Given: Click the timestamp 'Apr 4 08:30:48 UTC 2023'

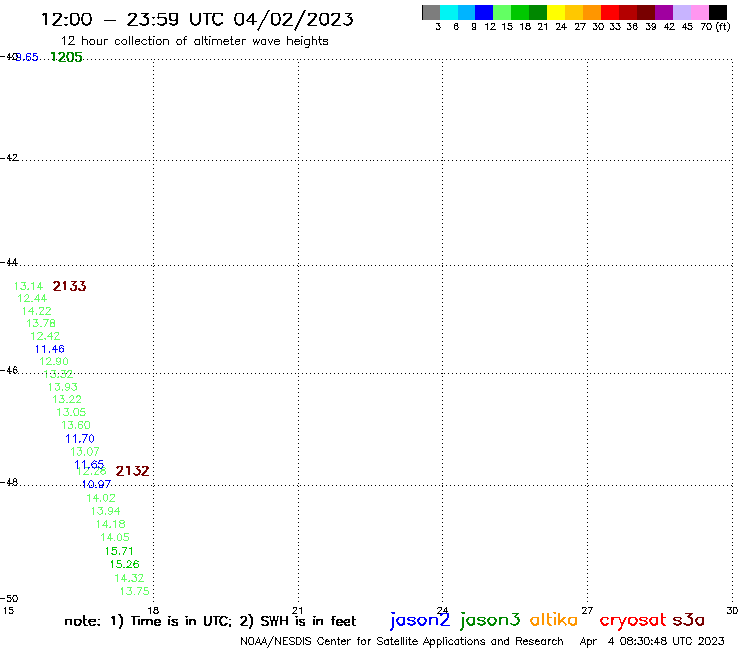Looking at the screenshot, I should (652, 642).
